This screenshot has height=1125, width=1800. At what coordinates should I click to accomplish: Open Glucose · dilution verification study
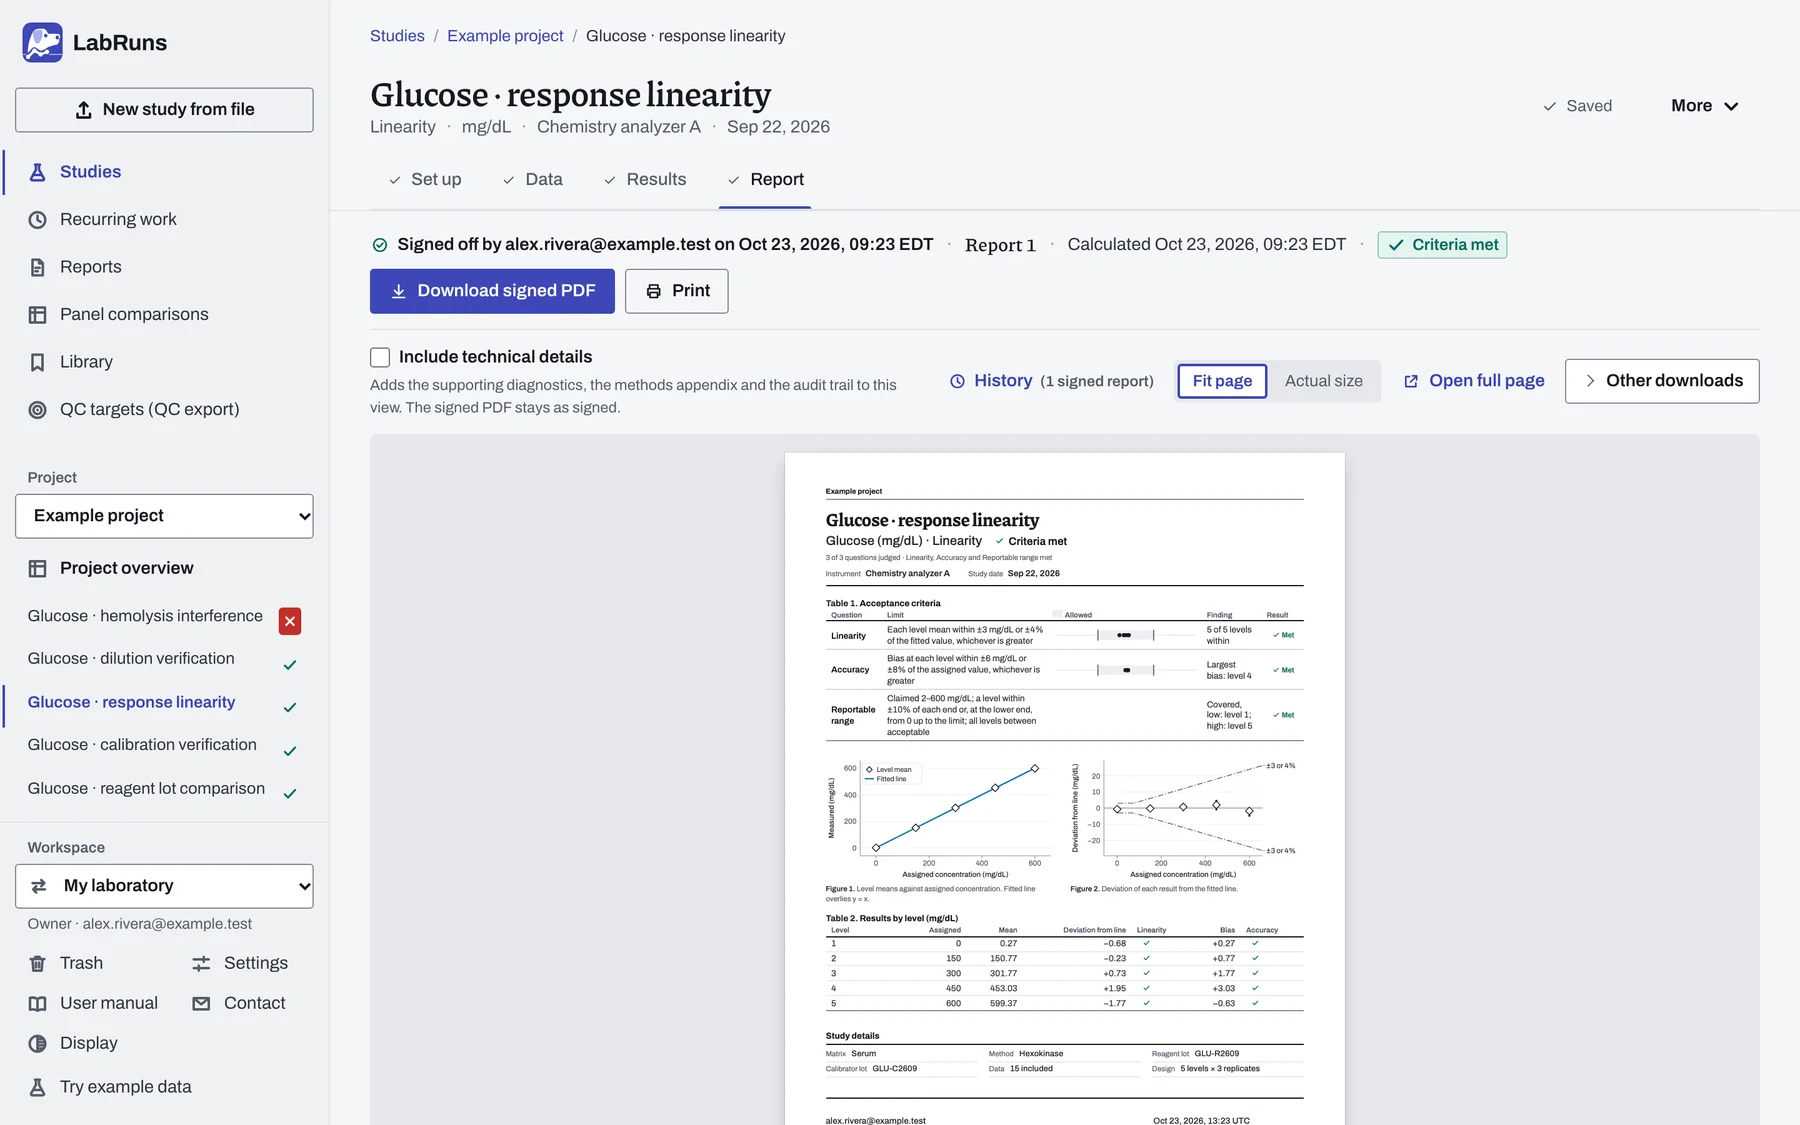pos(131,659)
